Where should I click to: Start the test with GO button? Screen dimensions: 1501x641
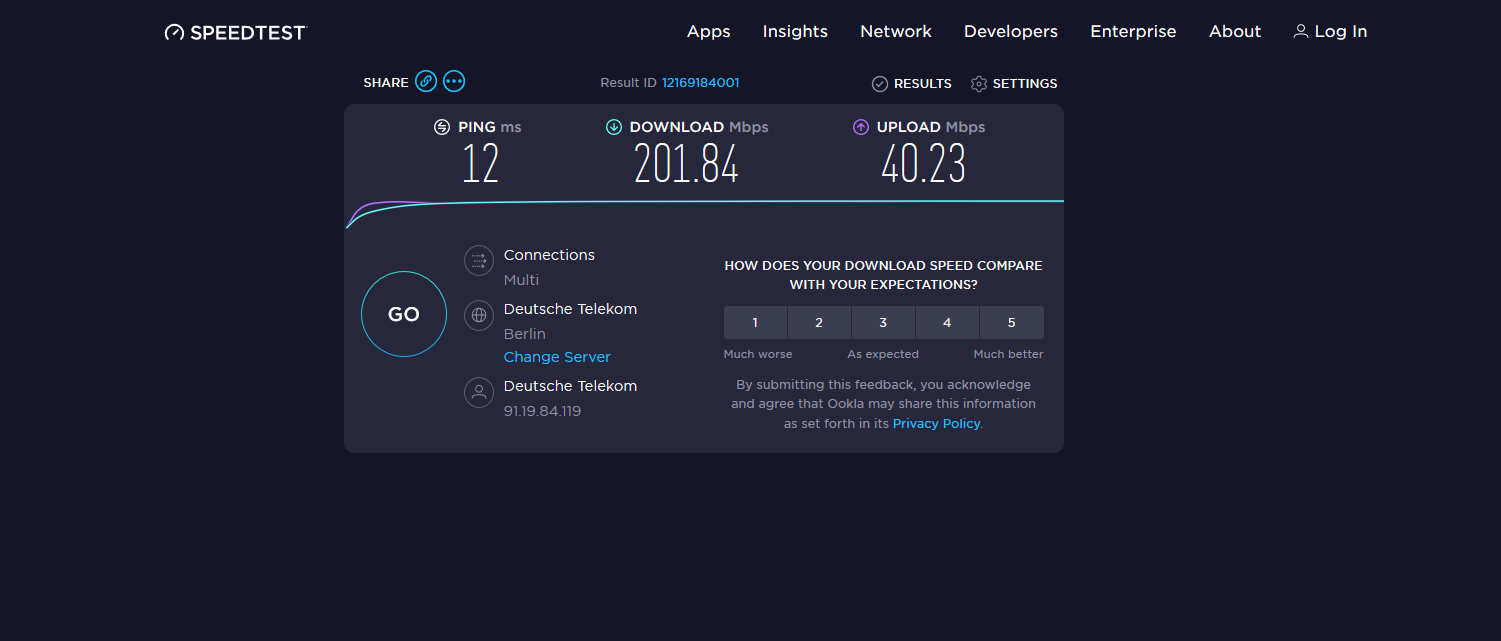[x=404, y=314]
